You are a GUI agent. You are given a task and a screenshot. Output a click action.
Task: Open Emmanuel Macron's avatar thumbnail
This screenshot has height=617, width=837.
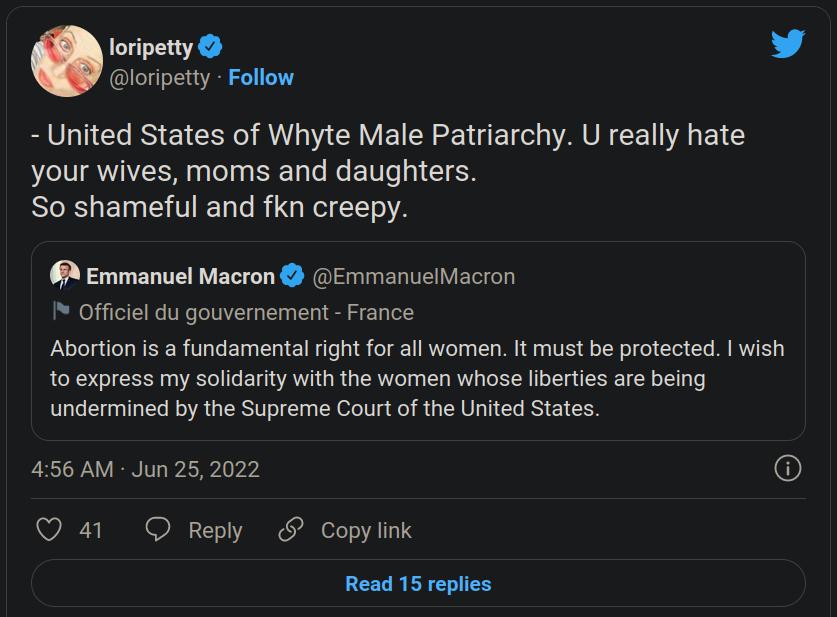(65, 275)
